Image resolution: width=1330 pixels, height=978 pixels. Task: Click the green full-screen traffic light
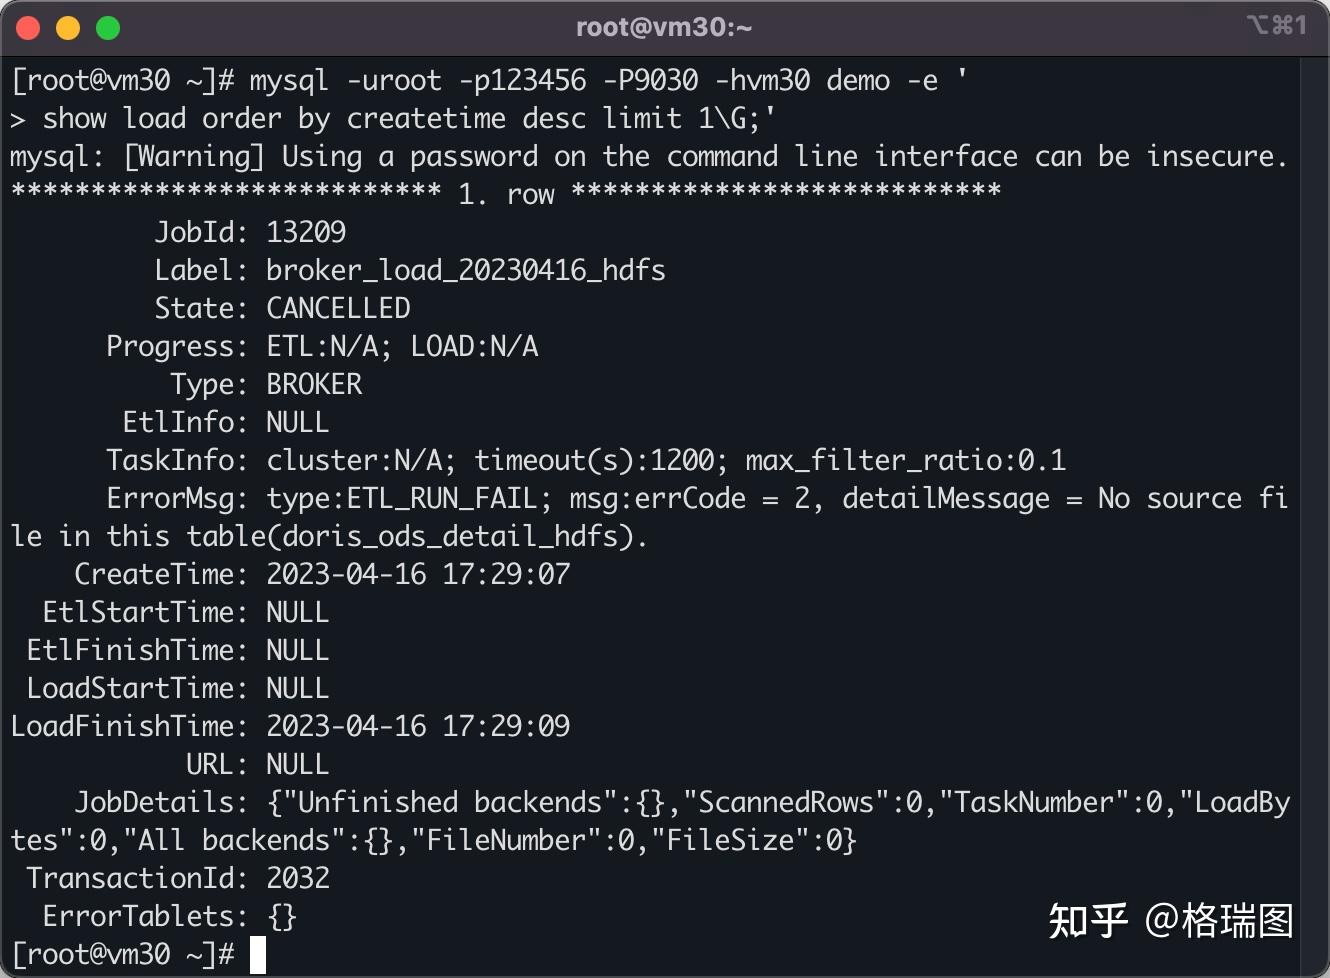(108, 27)
